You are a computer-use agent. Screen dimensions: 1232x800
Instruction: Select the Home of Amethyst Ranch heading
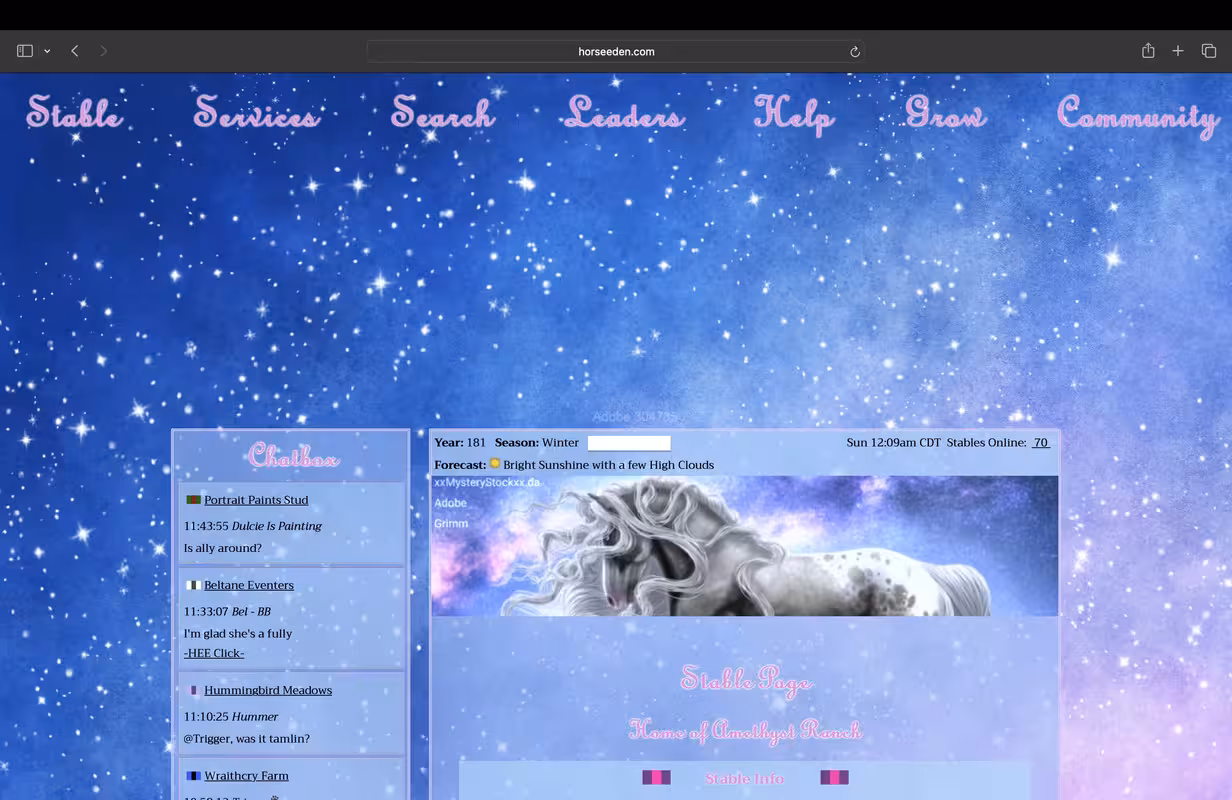point(745,731)
